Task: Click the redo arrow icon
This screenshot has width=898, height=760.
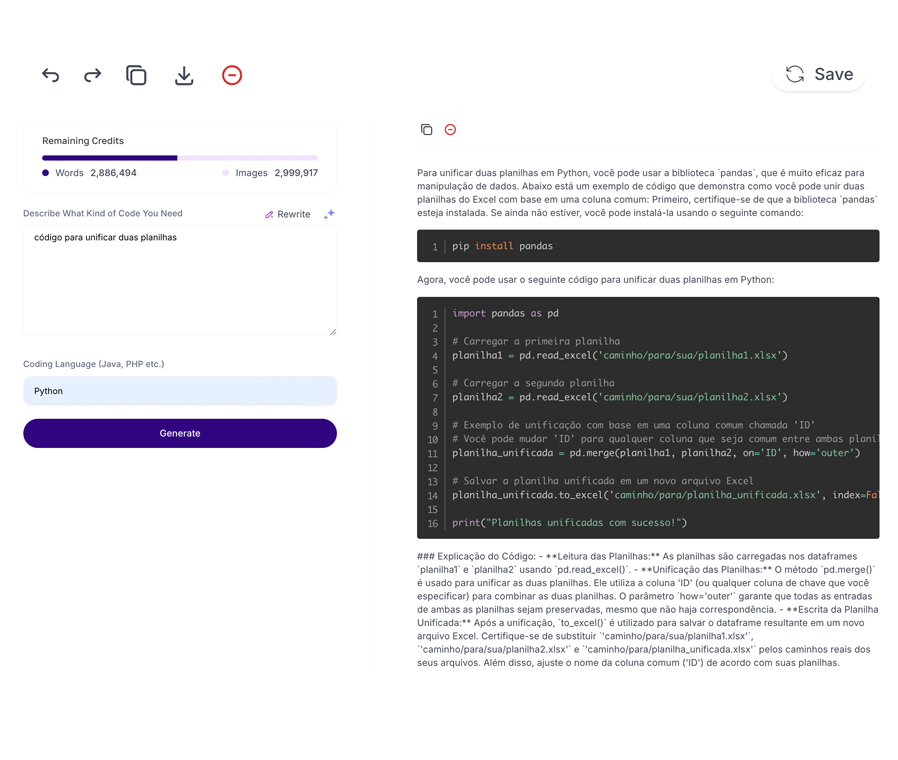Action: tap(92, 75)
